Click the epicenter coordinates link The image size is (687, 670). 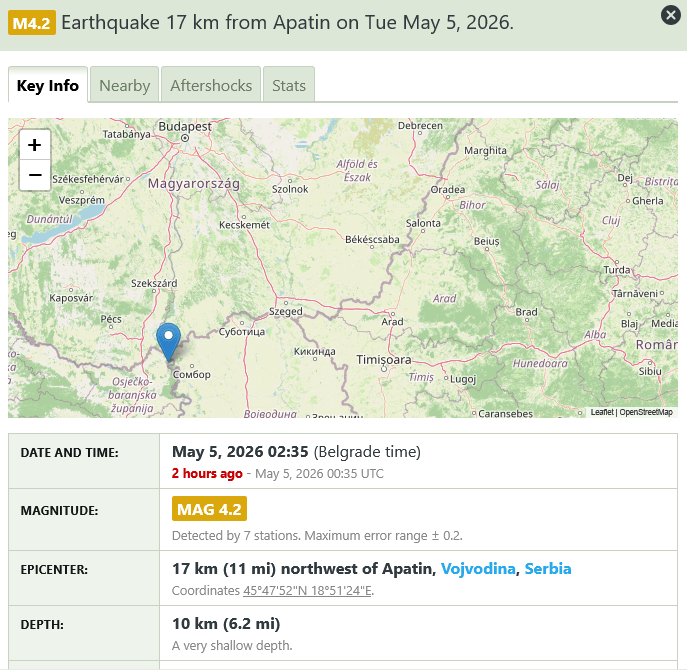[308, 591]
